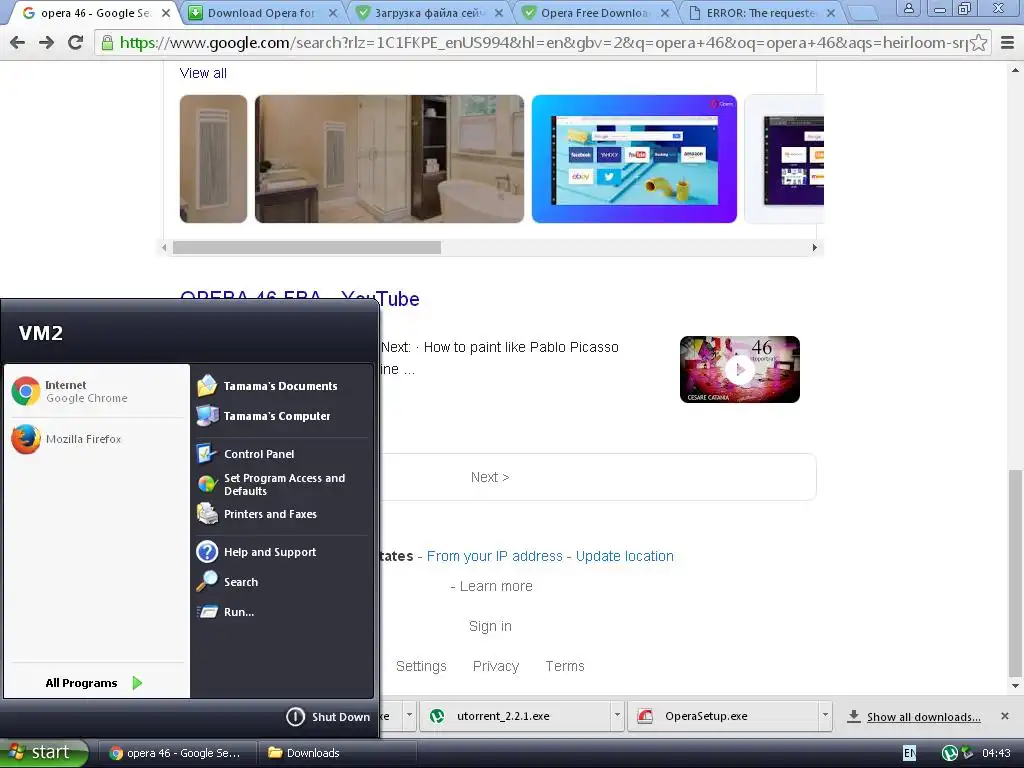Close the opera 46 Google Search tab
1024x768 pixels.
click(x=166, y=13)
